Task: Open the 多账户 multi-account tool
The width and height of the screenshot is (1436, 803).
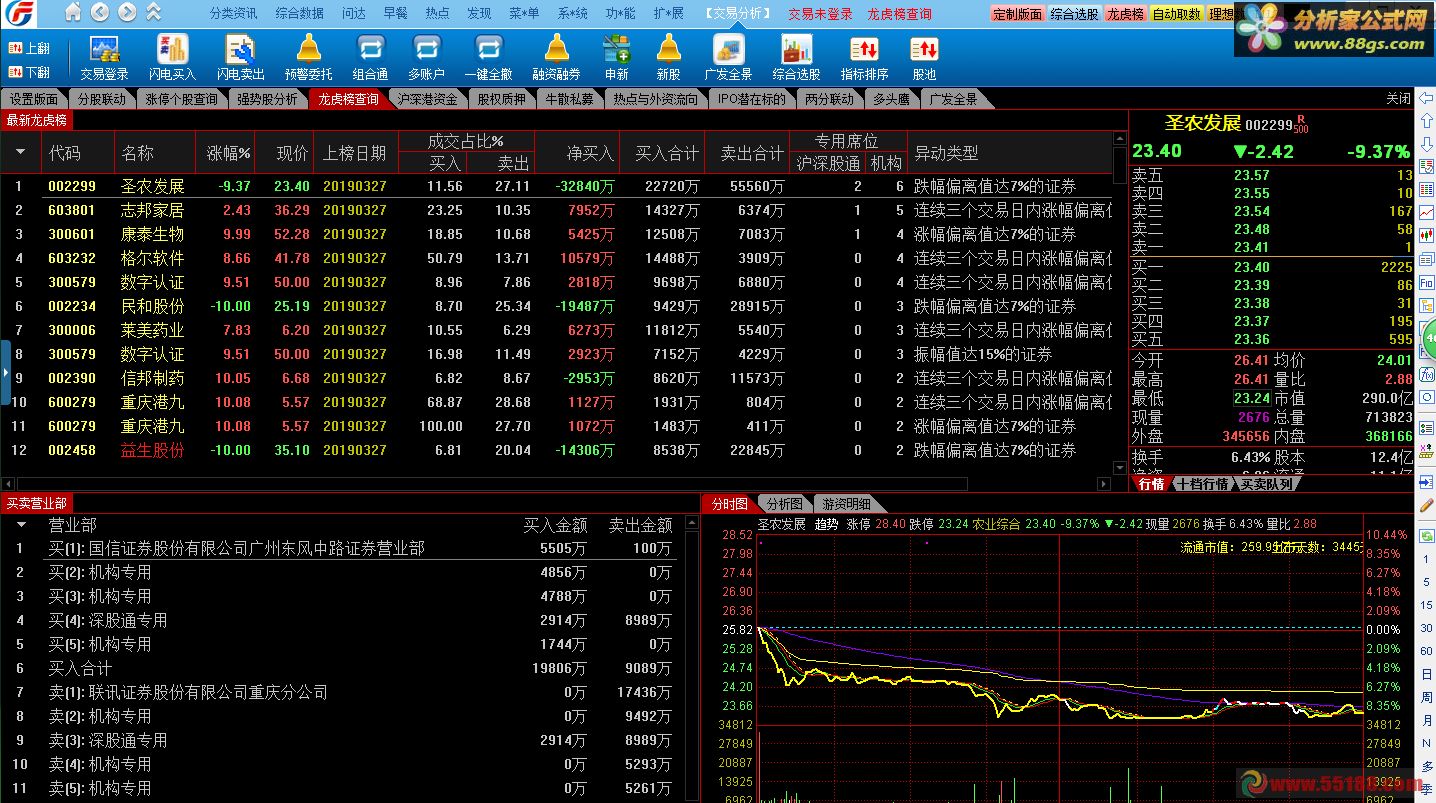Action: [x=426, y=58]
